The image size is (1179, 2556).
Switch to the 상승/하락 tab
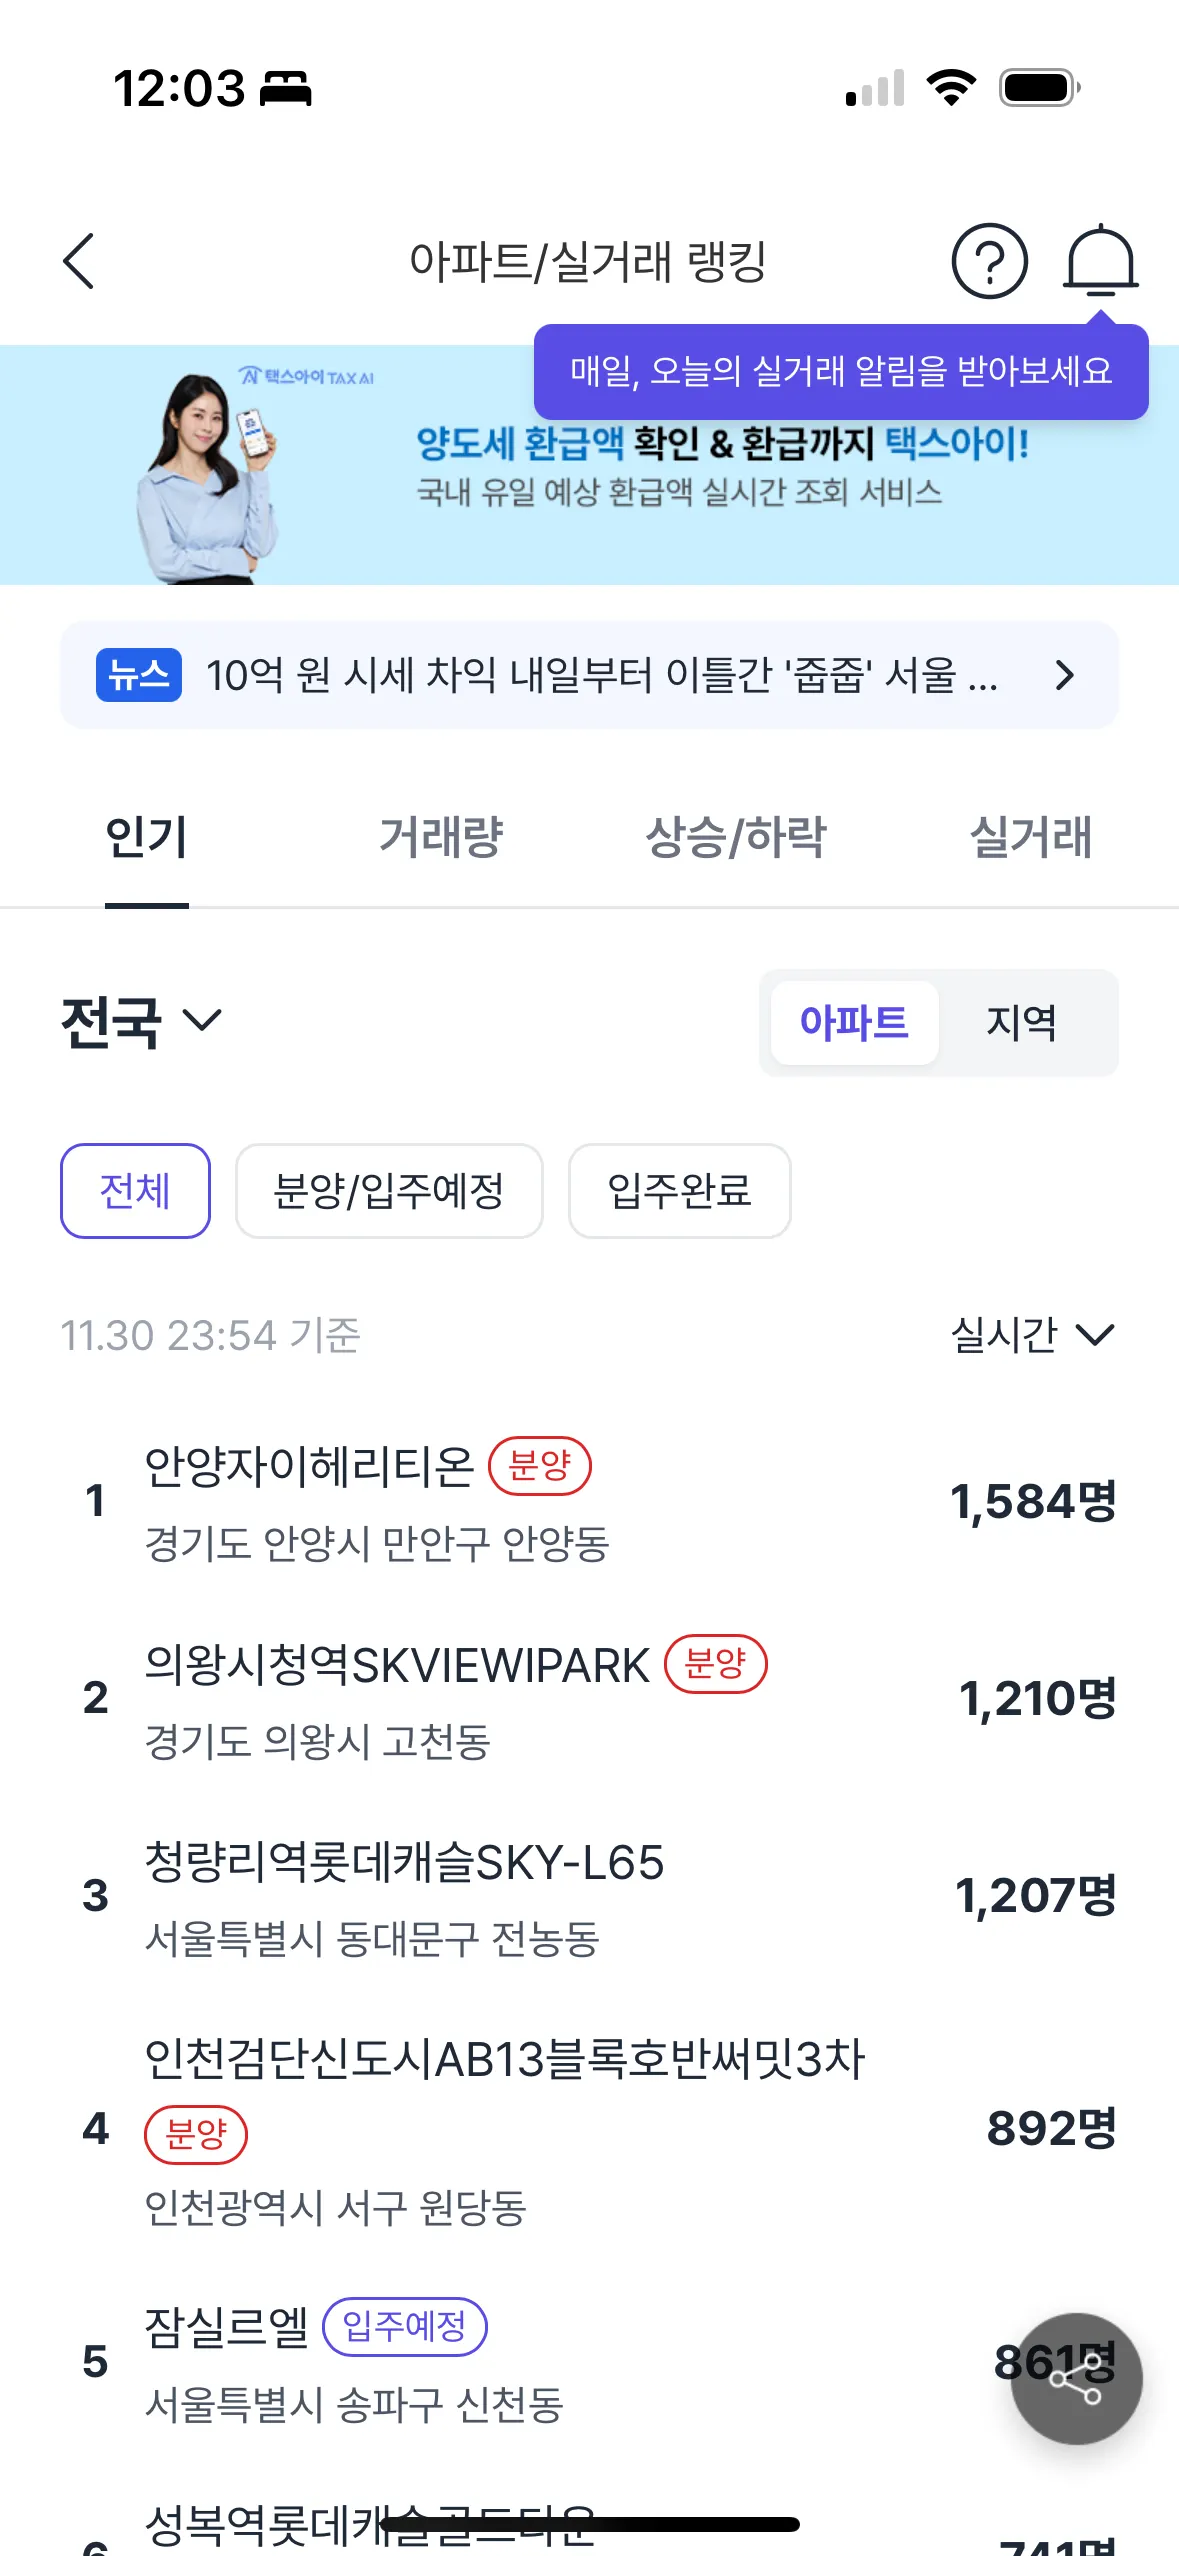pyautogui.click(x=736, y=838)
